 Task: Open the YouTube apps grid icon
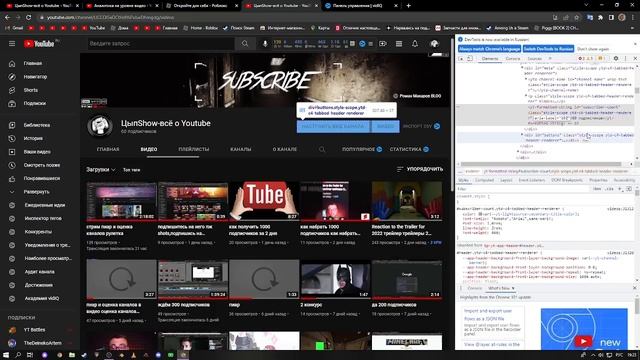coord(399,44)
